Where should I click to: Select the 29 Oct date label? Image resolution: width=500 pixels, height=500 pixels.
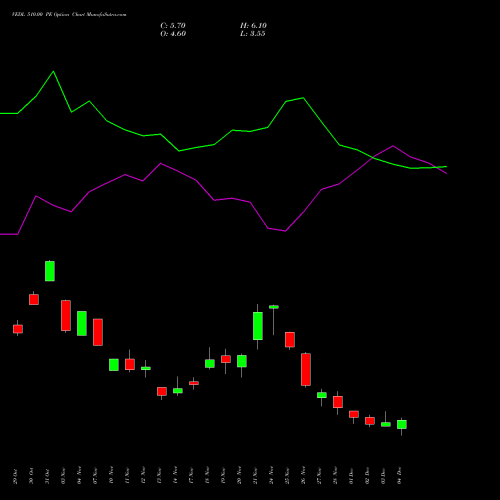(15, 476)
